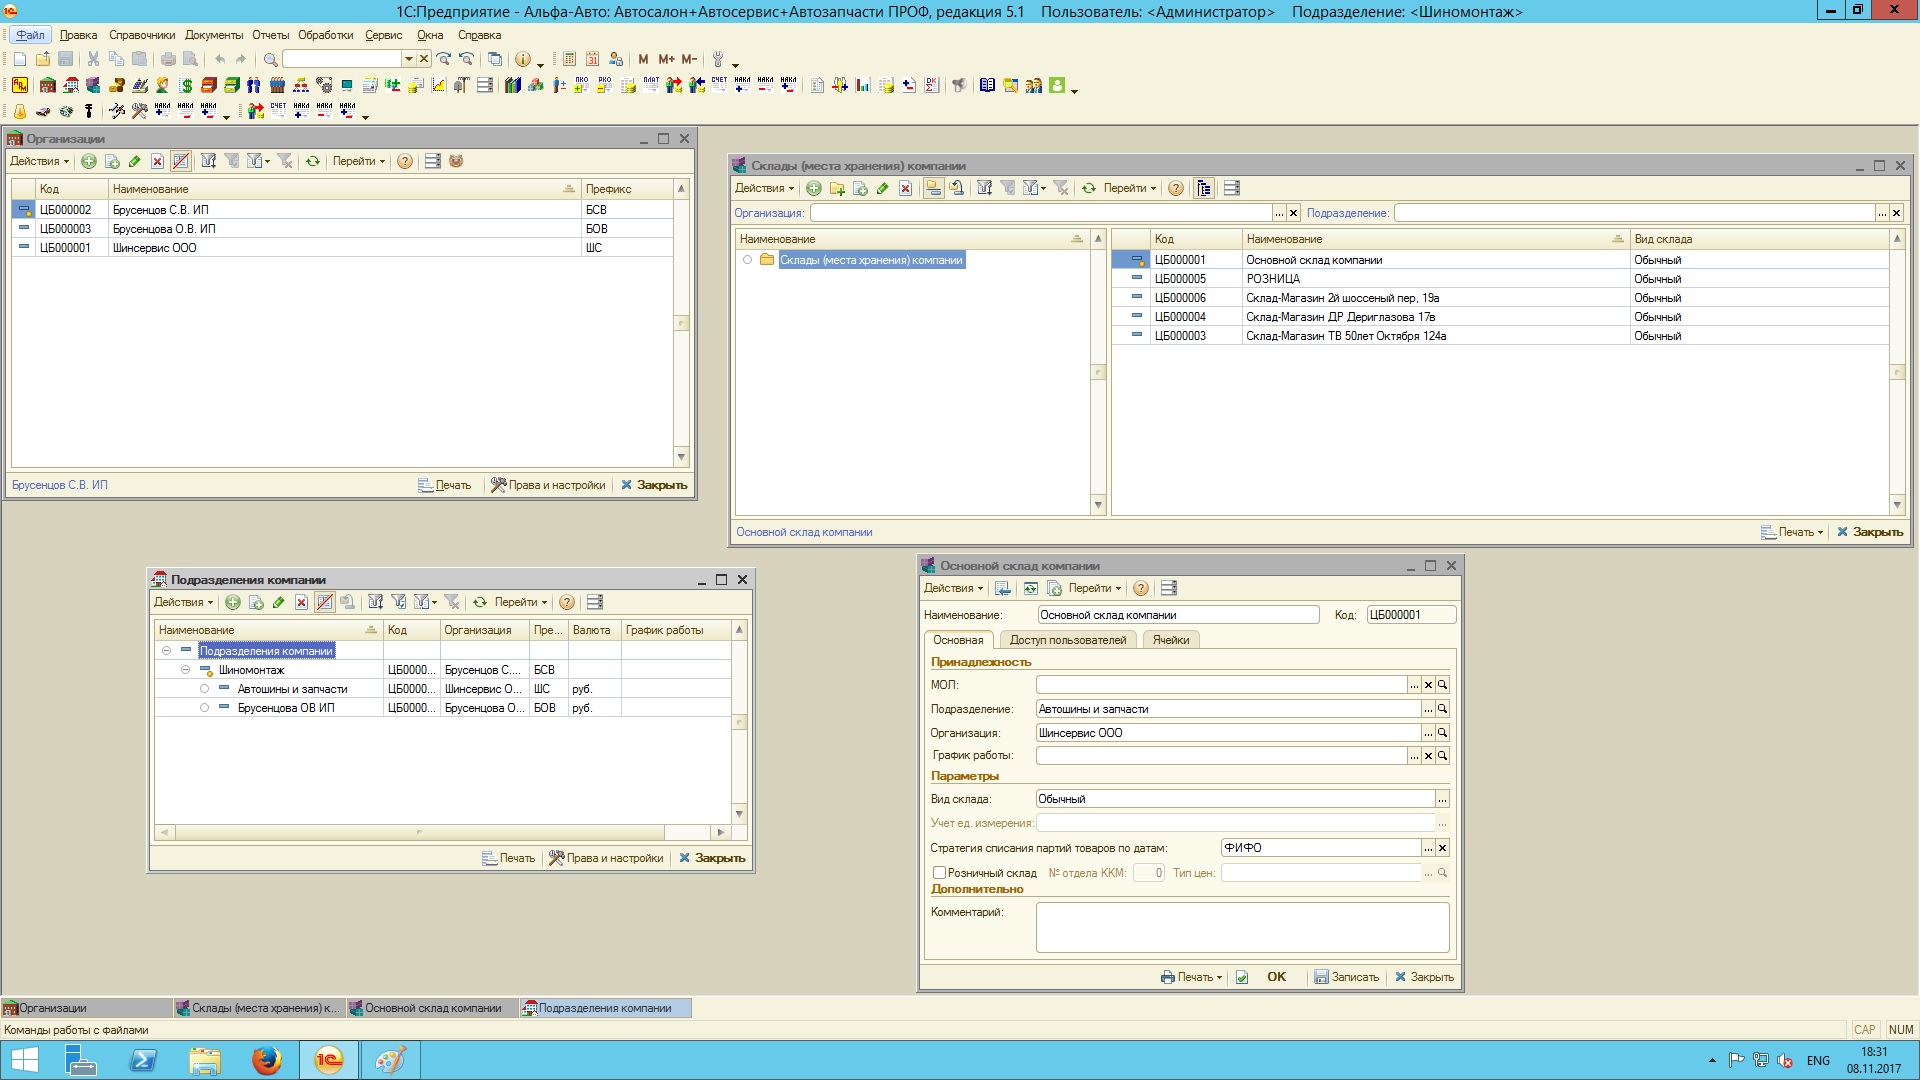Click horizontal scrollbar in Подразделения компании list

click(x=419, y=832)
